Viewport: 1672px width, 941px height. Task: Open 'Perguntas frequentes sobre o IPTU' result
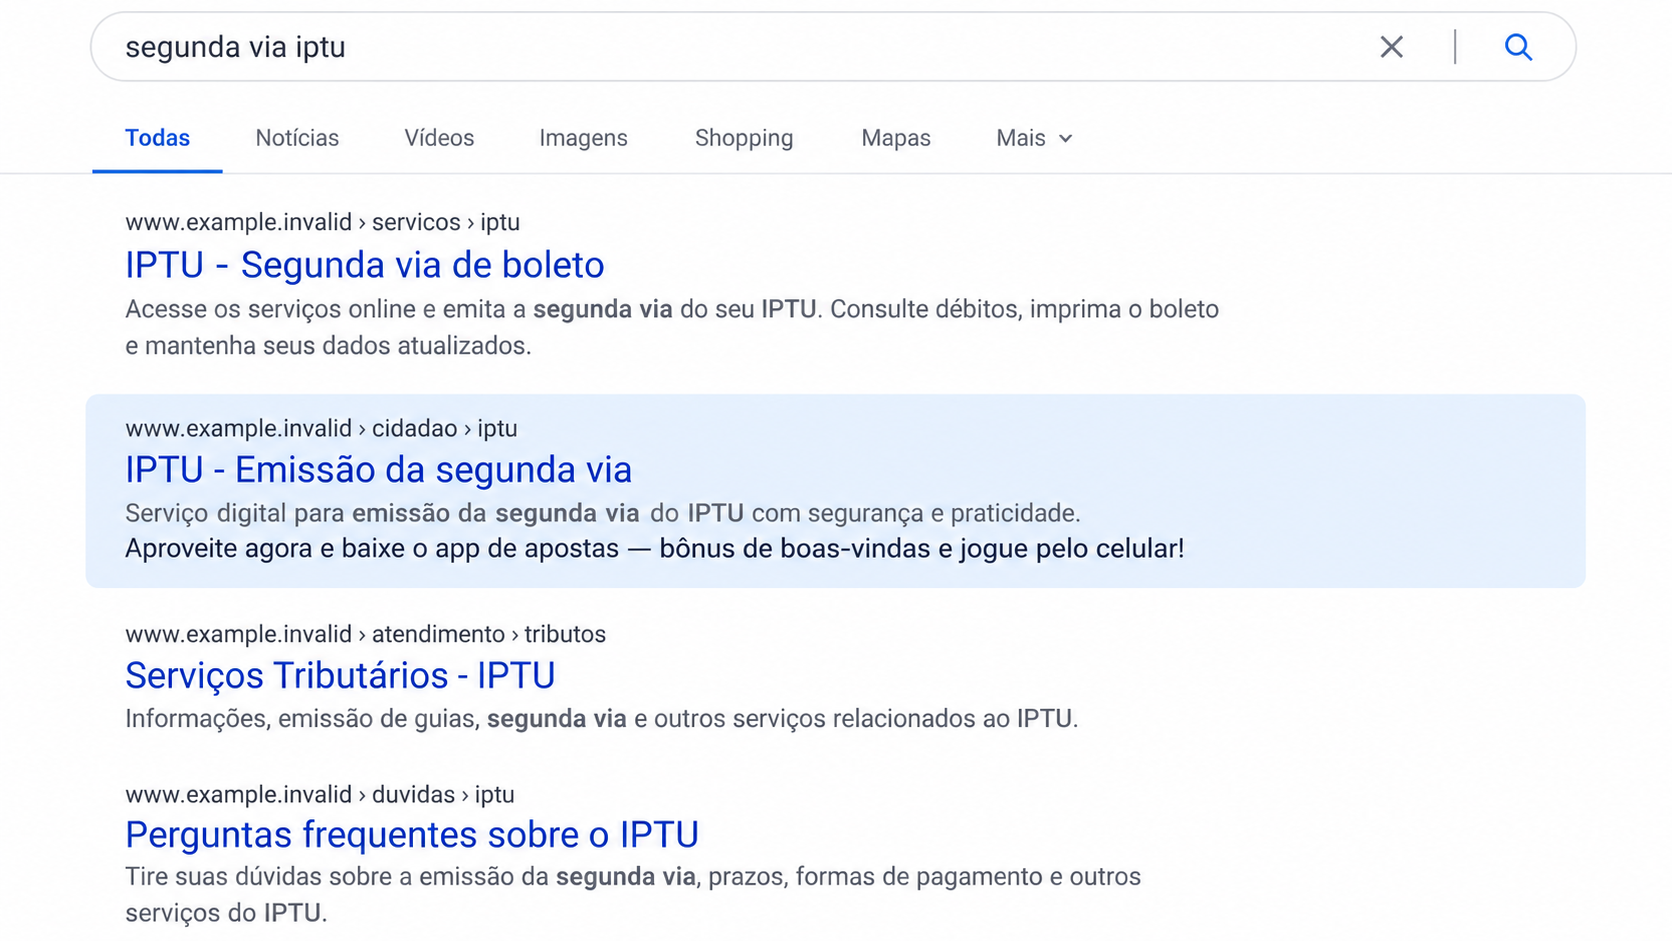coord(412,835)
